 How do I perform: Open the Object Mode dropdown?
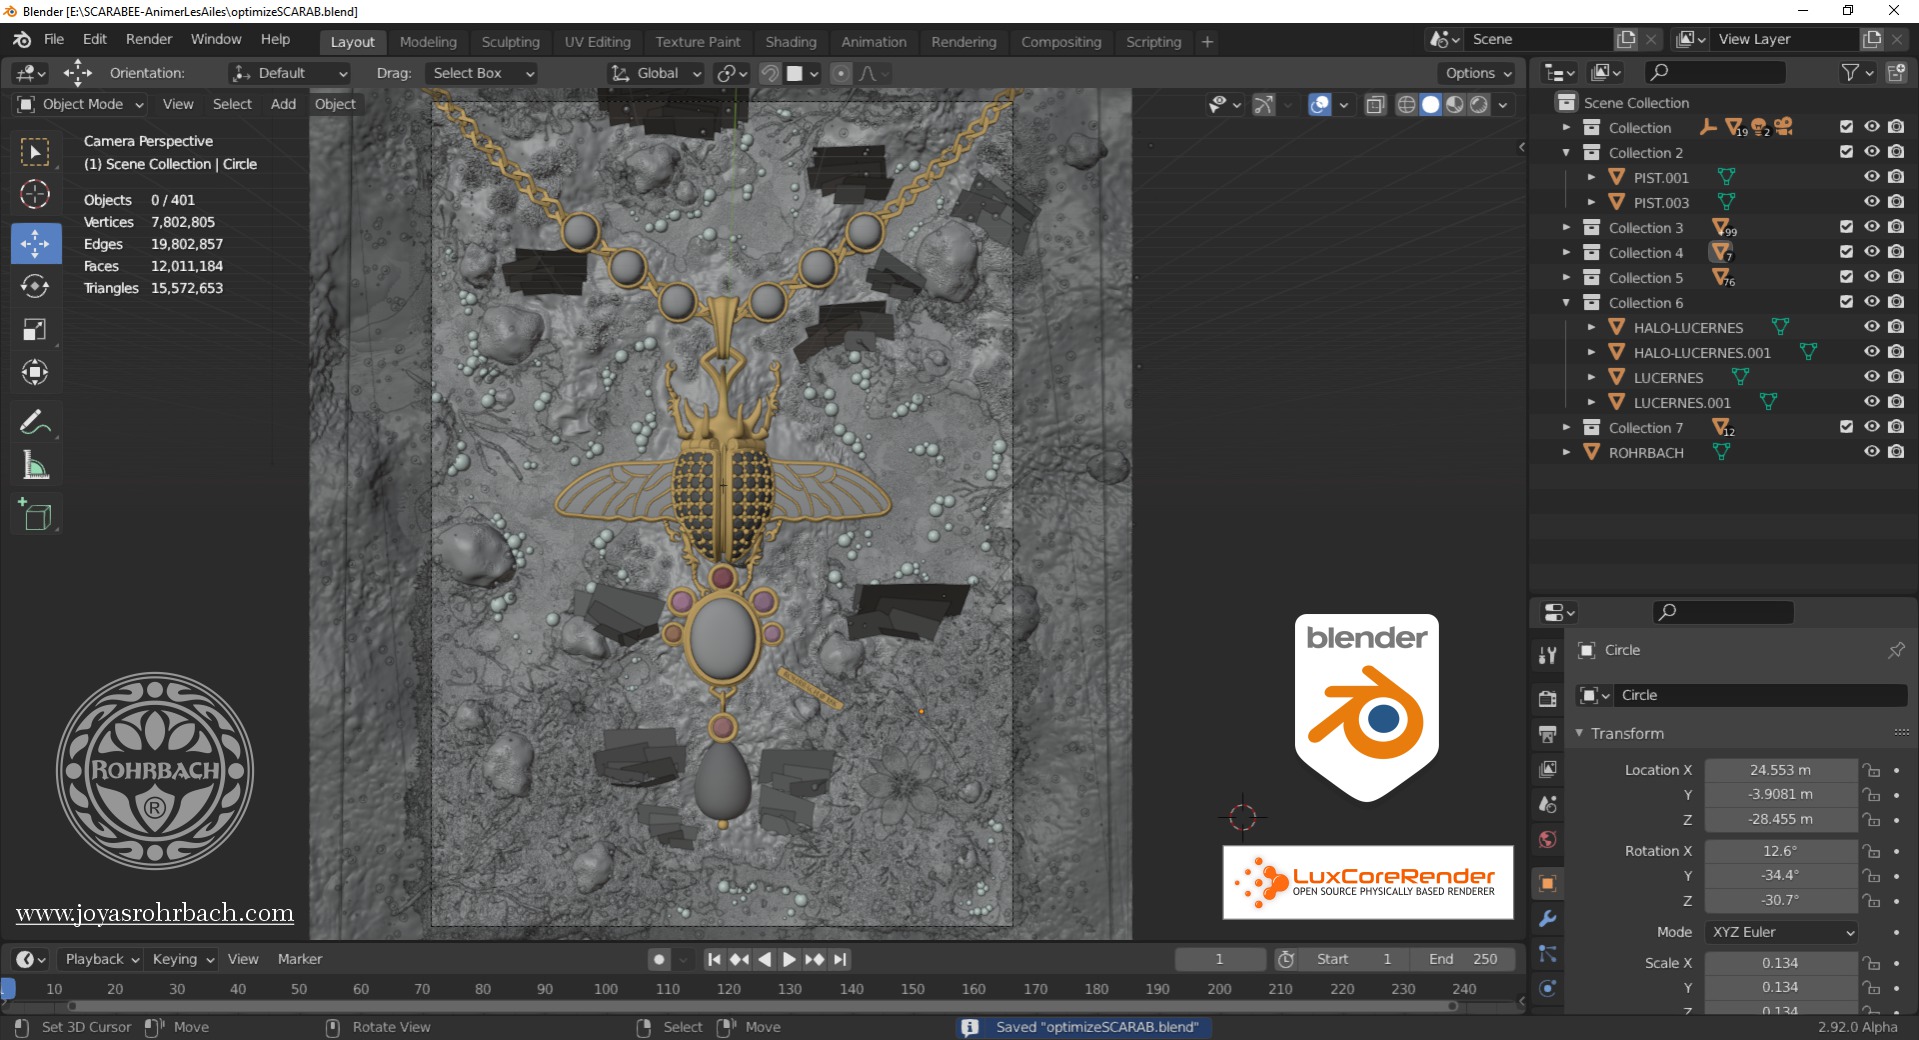(82, 104)
